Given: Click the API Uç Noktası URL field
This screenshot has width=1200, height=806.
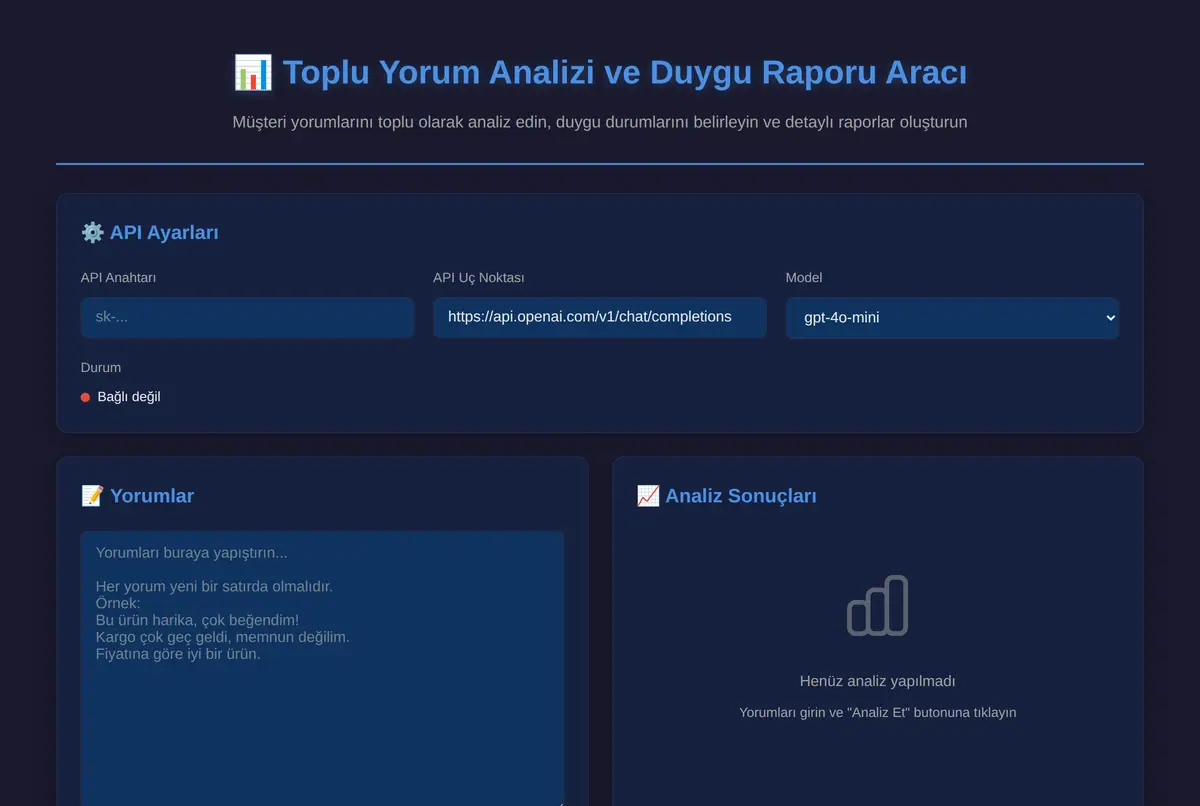Looking at the screenshot, I should (600, 317).
